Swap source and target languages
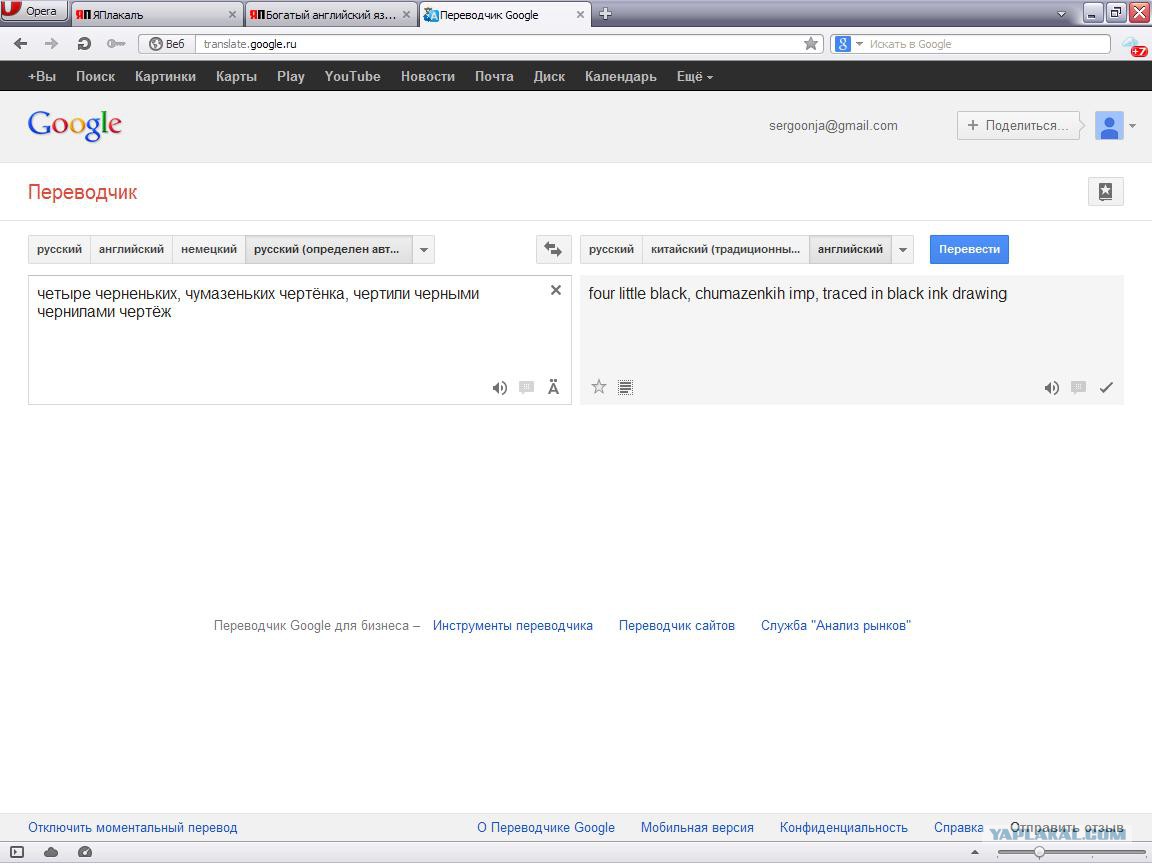Screen dimensions: 1152x864 click(553, 249)
